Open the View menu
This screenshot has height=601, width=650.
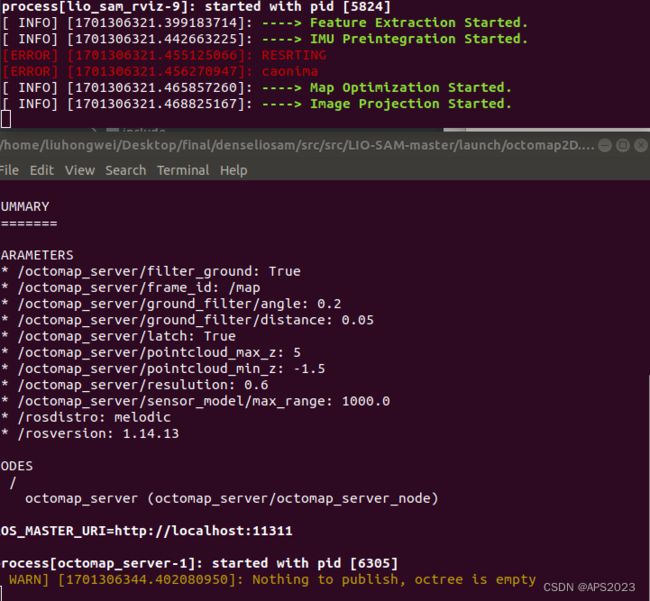[x=80, y=170]
